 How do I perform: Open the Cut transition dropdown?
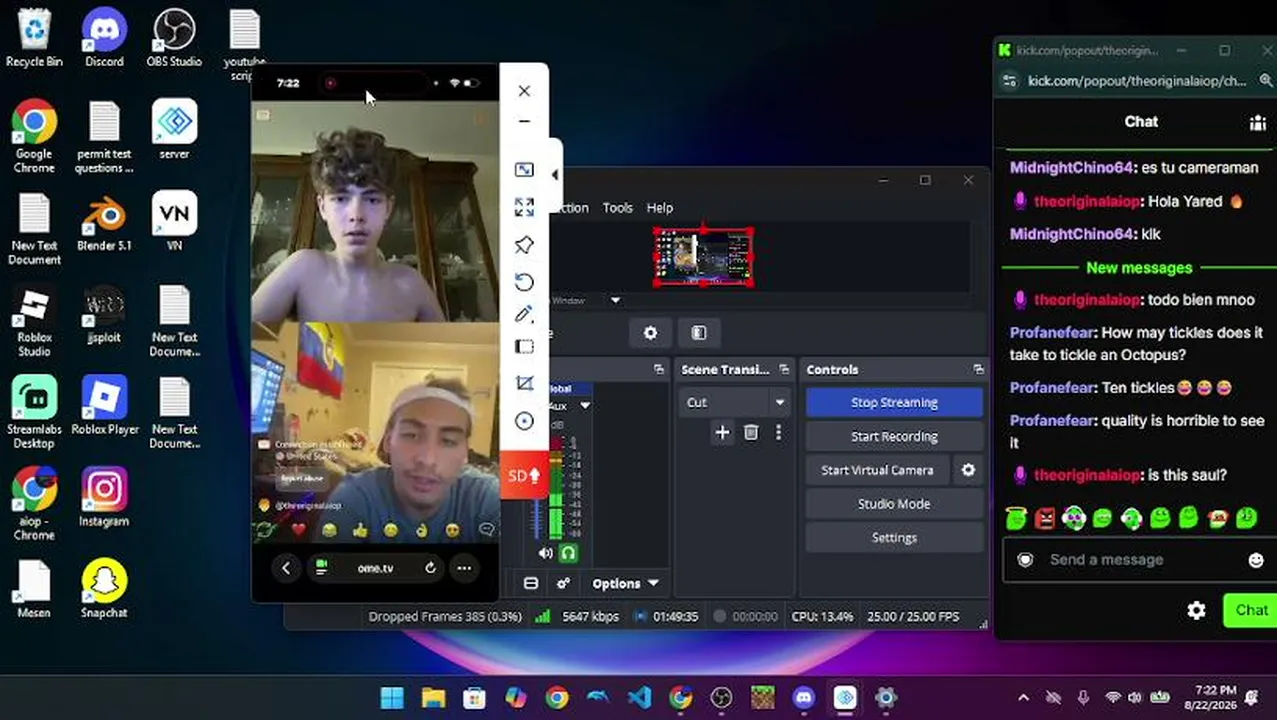click(x=735, y=402)
